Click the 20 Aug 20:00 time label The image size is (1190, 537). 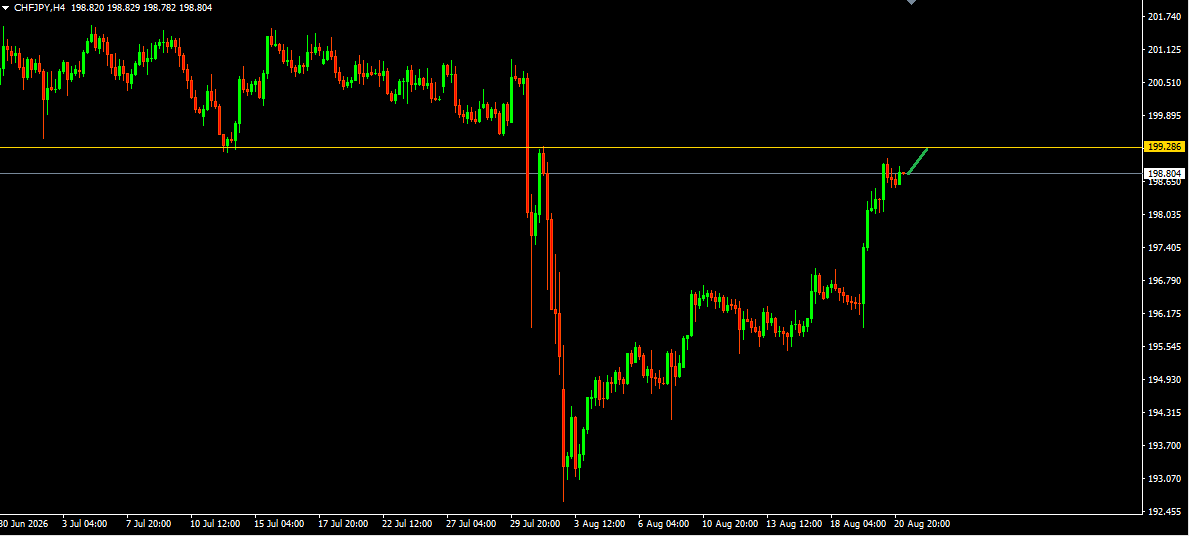(921, 524)
